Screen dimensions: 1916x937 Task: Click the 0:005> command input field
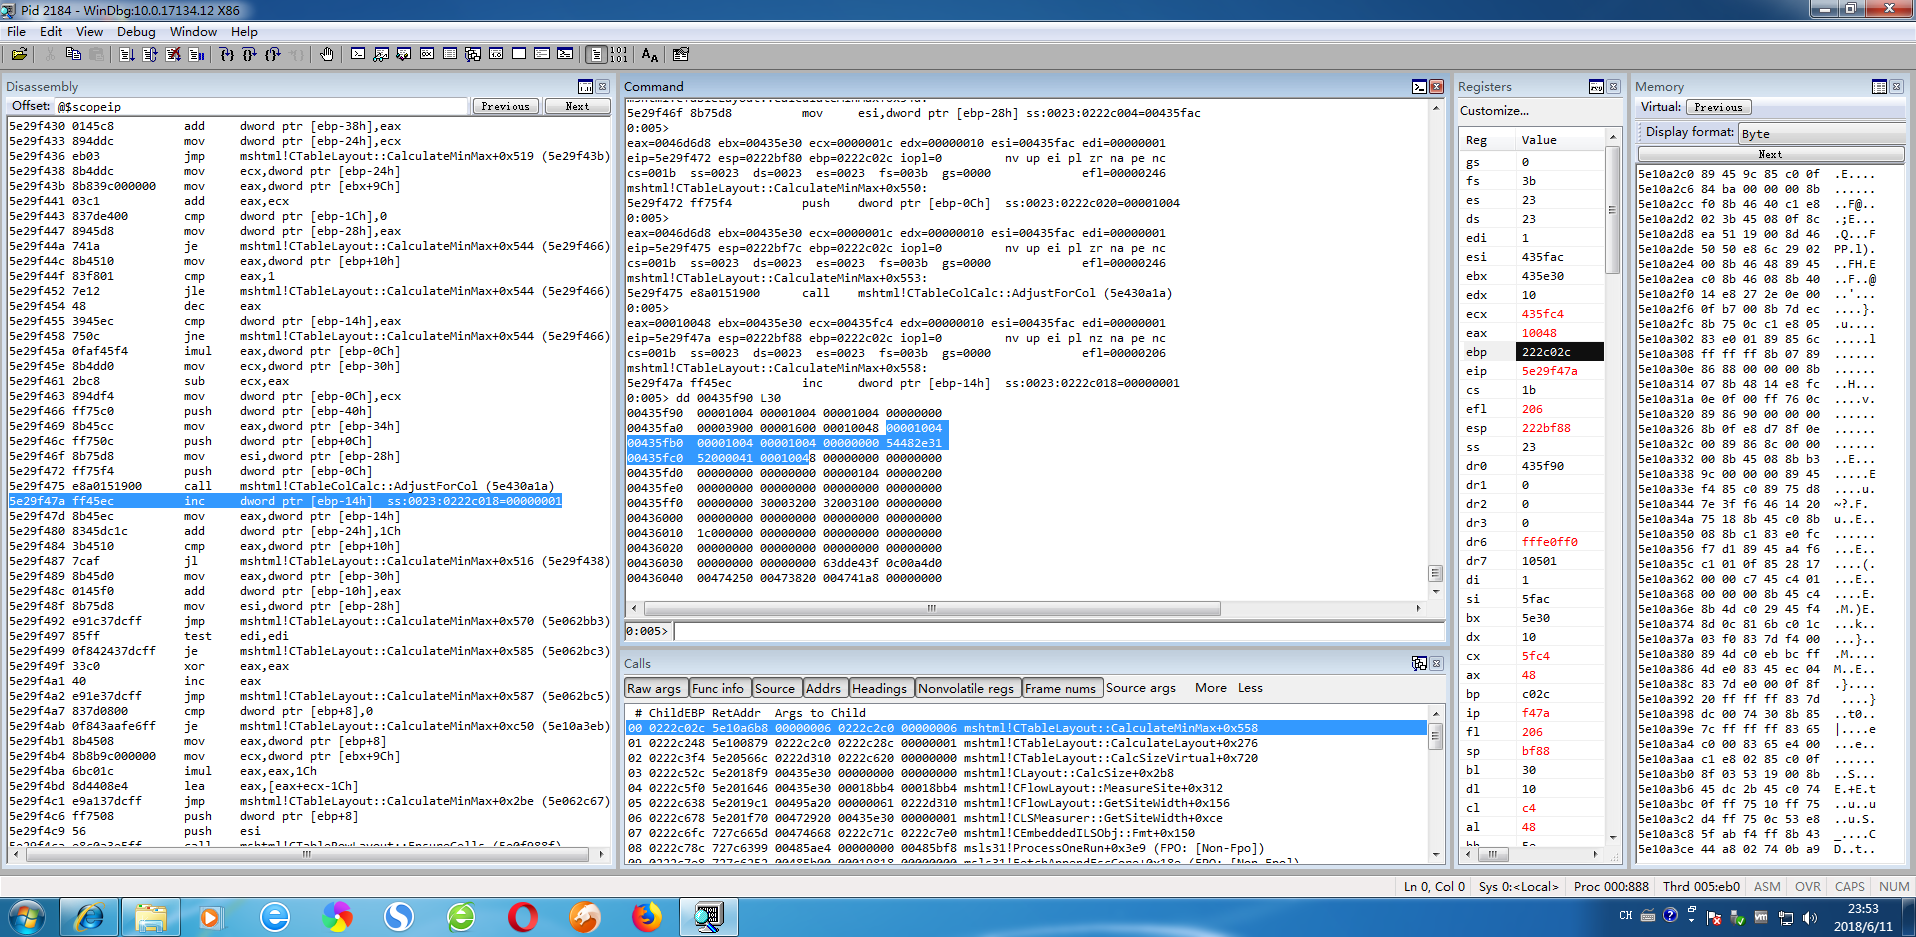[1058, 631]
